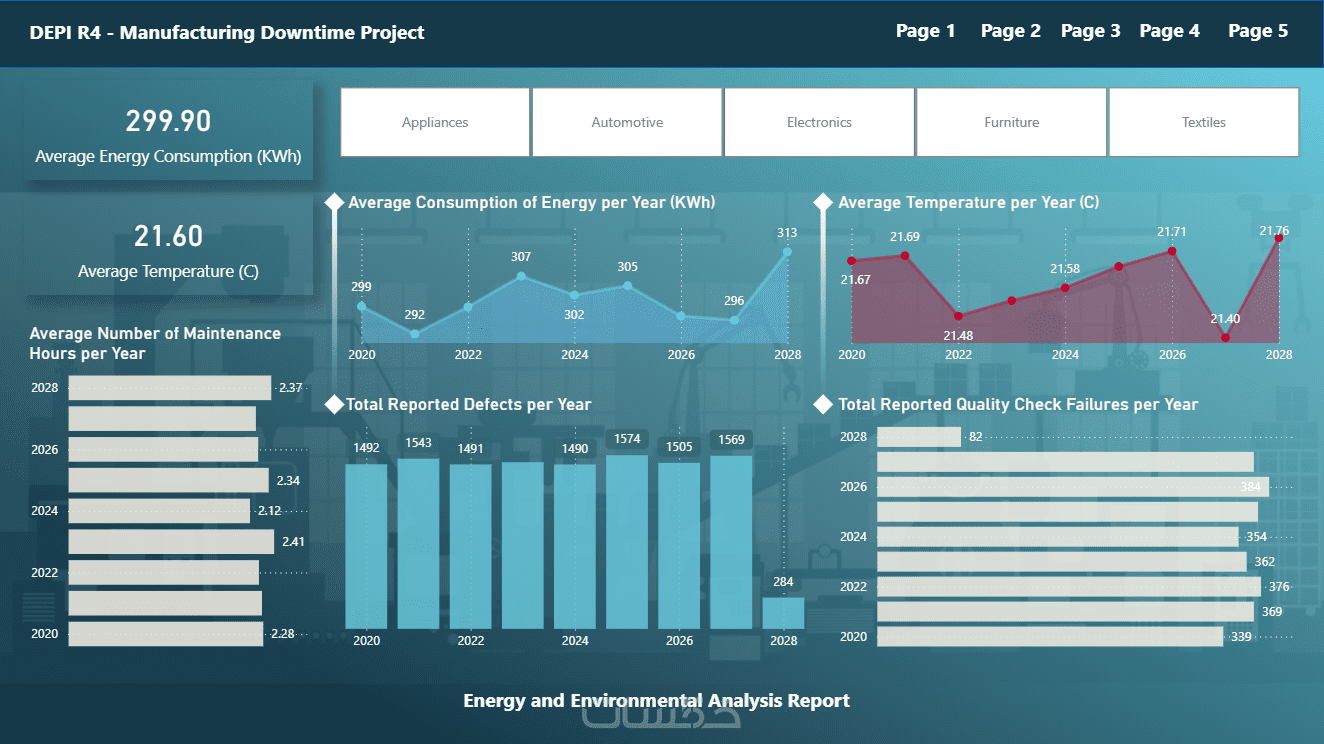Click the maintenance hours bar labeled 2.34

point(168,481)
